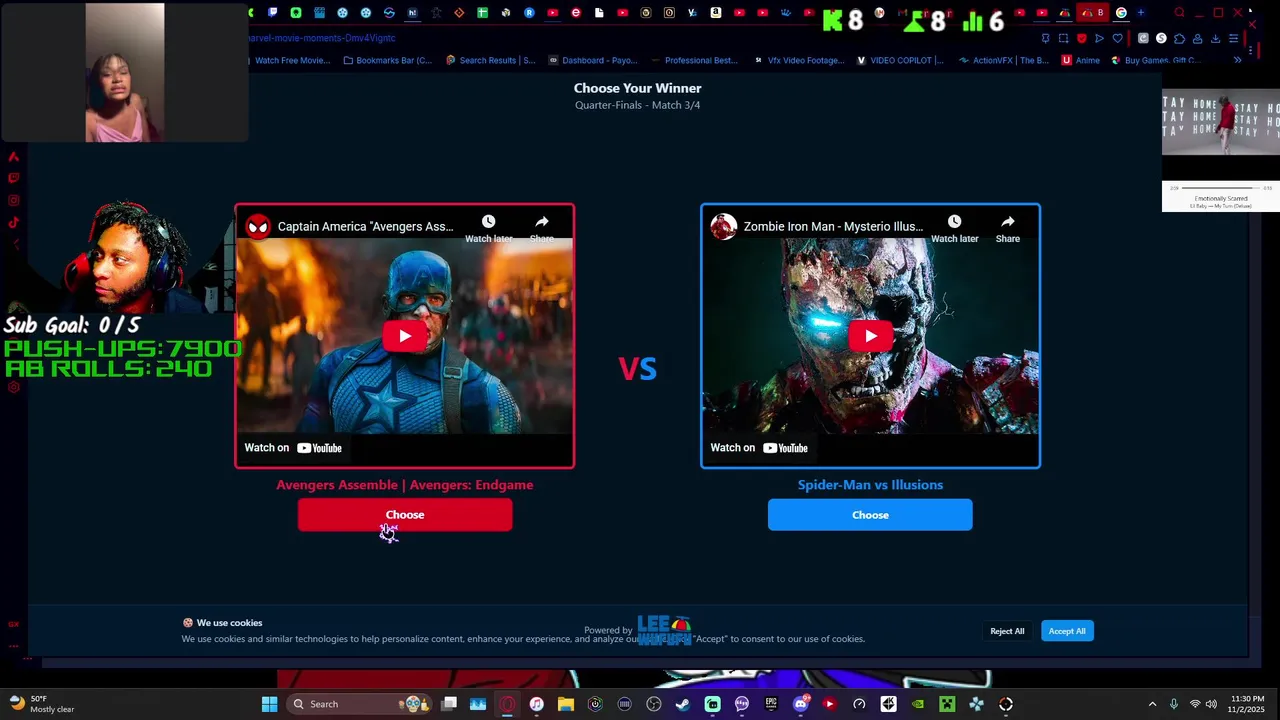Open Instagram in the browser sidebar

coord(14,200)
